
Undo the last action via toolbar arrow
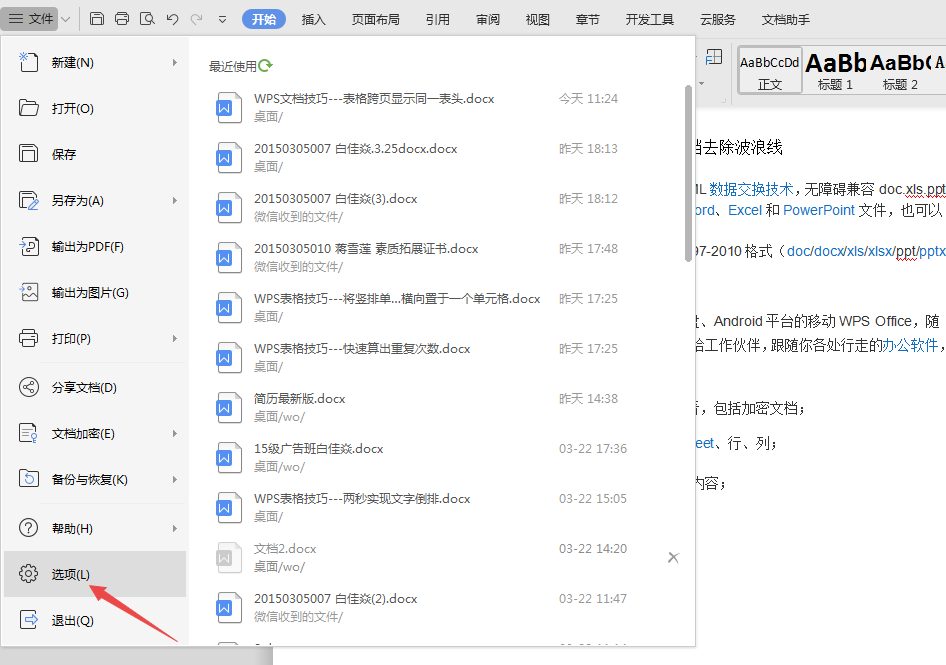coord(173,19)
